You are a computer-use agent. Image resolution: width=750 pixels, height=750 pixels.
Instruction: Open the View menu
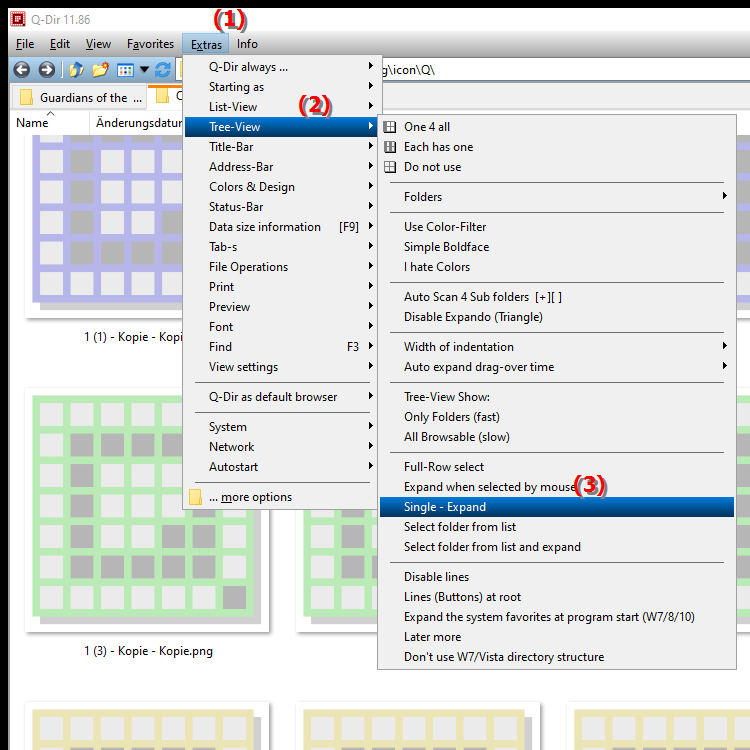click(x=98, y=44)
